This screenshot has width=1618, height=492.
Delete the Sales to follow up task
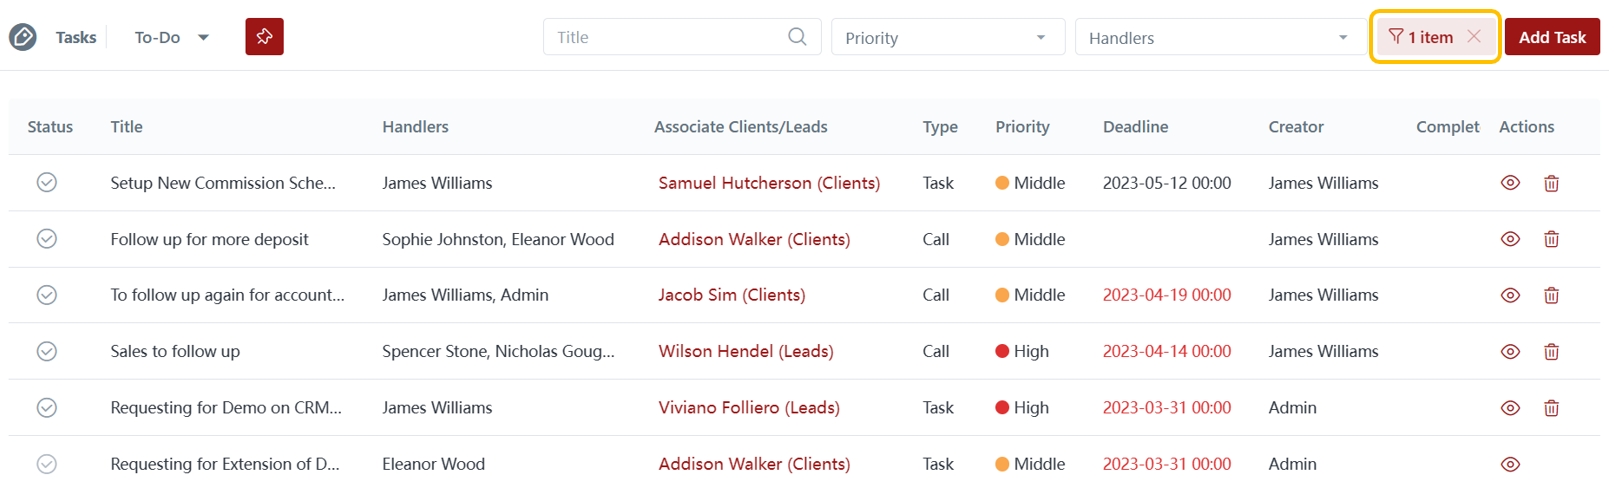tap(1551, 352)
